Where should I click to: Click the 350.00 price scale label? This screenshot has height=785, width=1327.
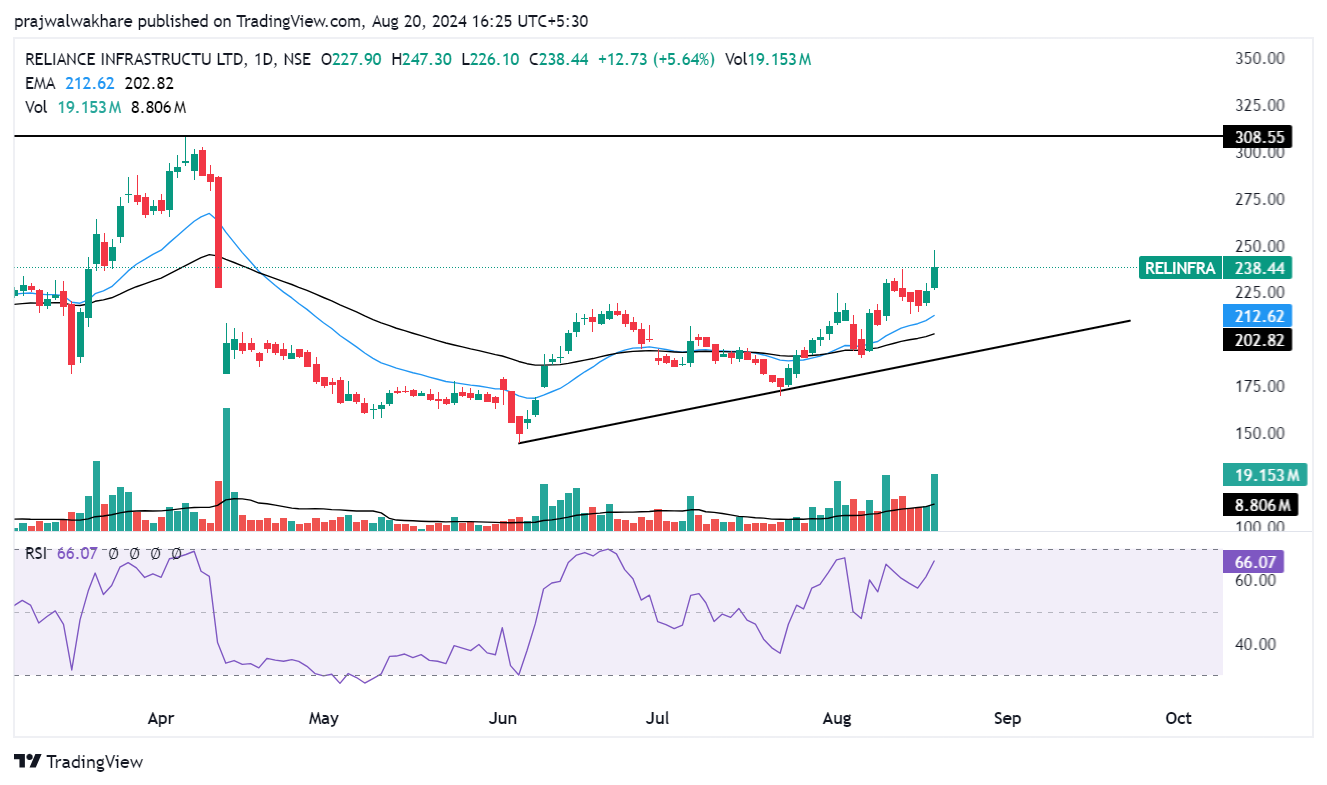pyautogui.click(x=1259, y=58)
